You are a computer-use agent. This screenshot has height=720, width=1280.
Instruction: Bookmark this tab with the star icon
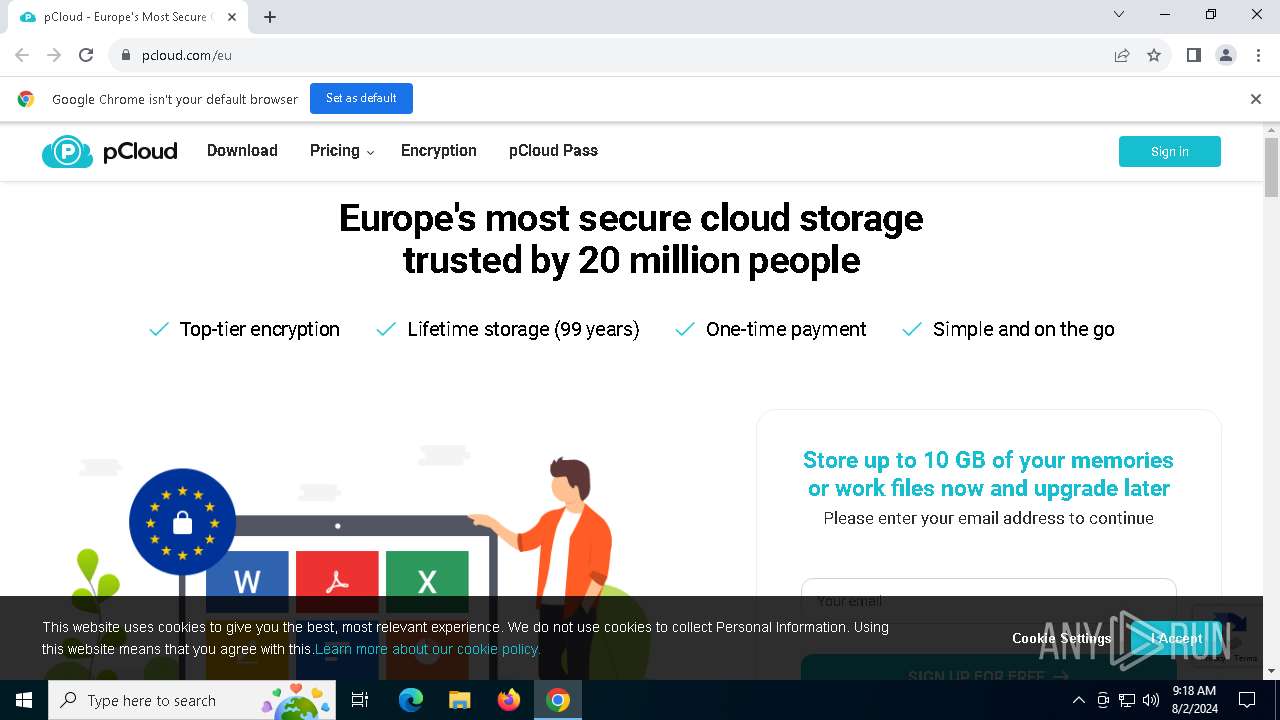tap(1154, 55)
